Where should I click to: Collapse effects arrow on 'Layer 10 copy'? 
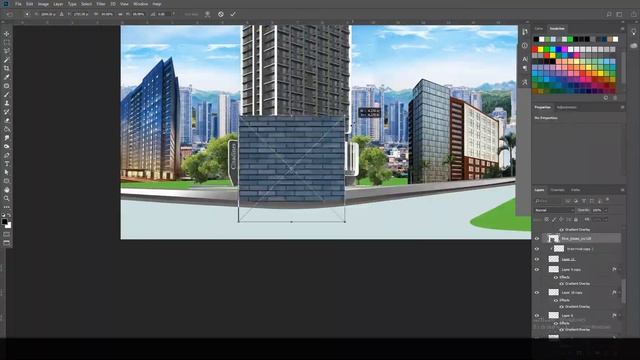click(620, 293)
